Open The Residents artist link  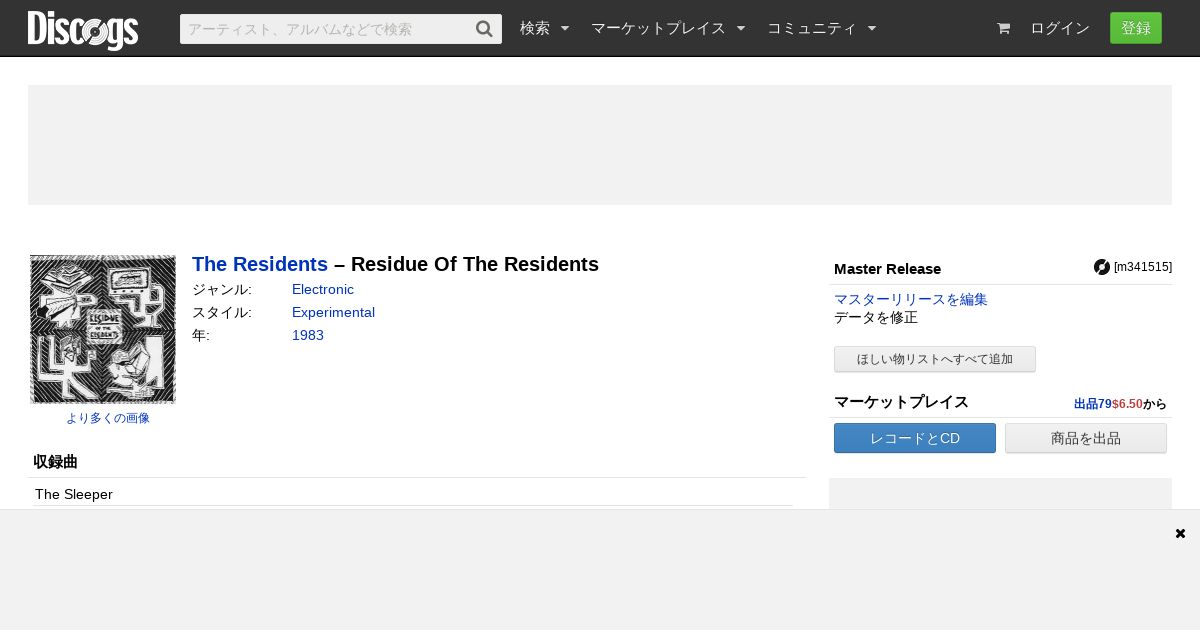(x=260, y=264)
